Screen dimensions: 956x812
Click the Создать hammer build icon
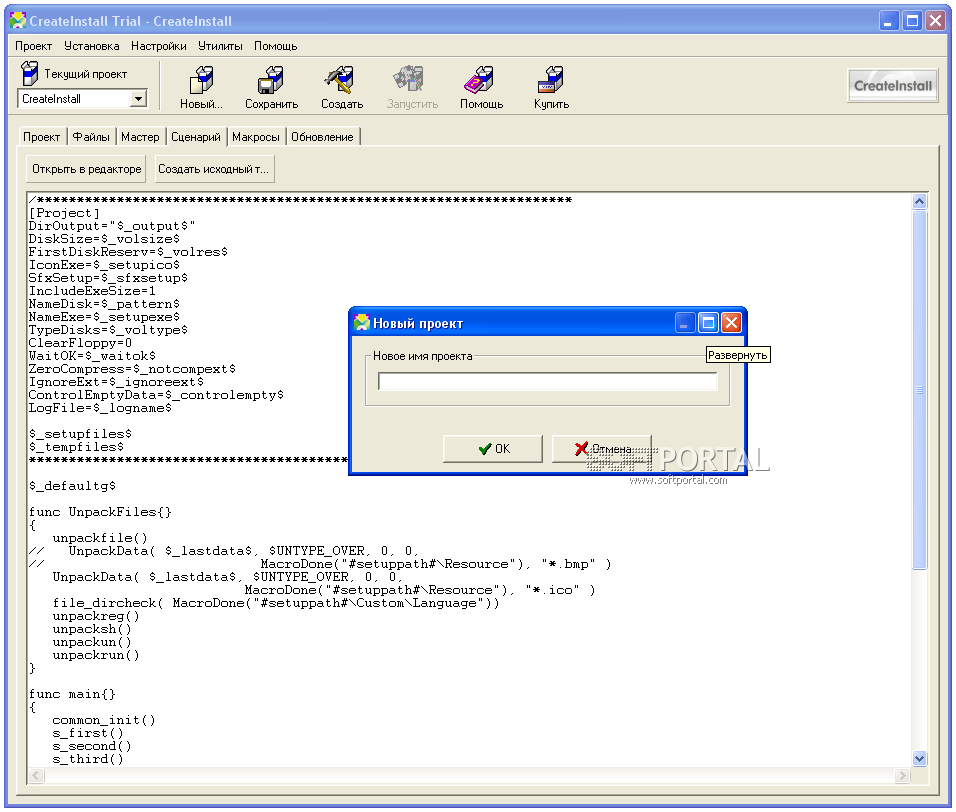coord(341,80)
